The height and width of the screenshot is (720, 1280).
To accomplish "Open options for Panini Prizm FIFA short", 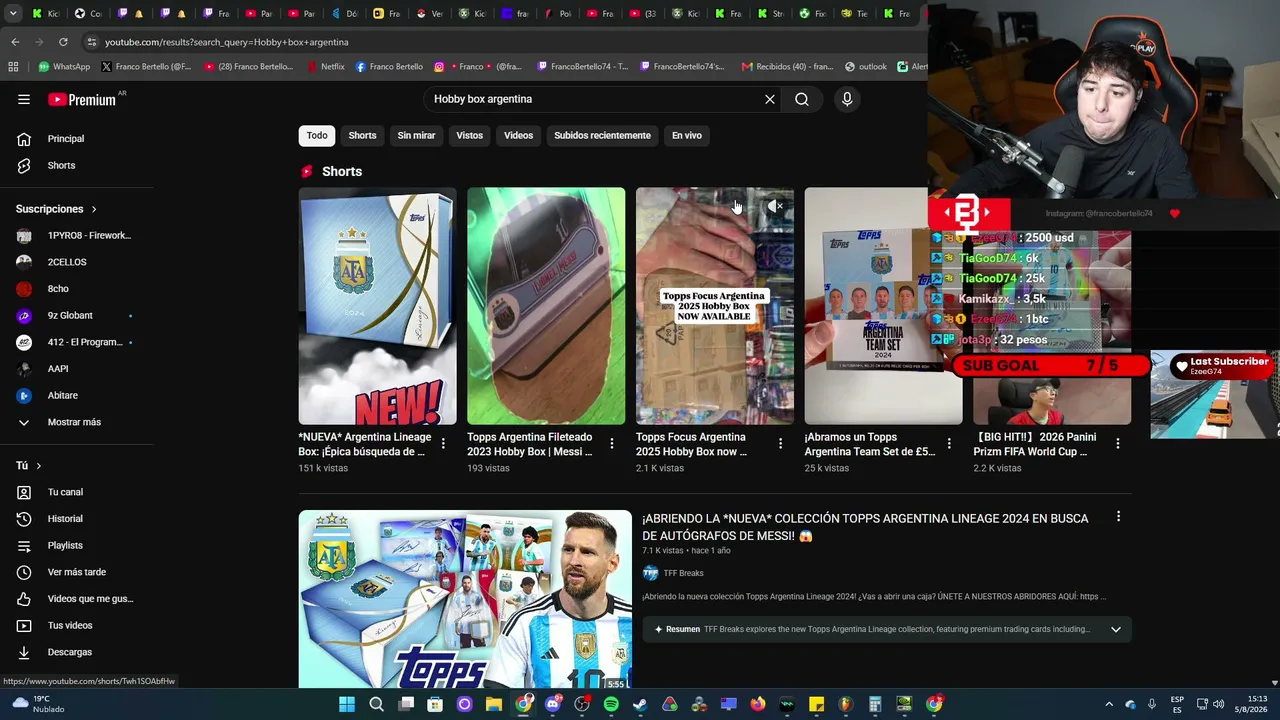I will pos(1118,443).
